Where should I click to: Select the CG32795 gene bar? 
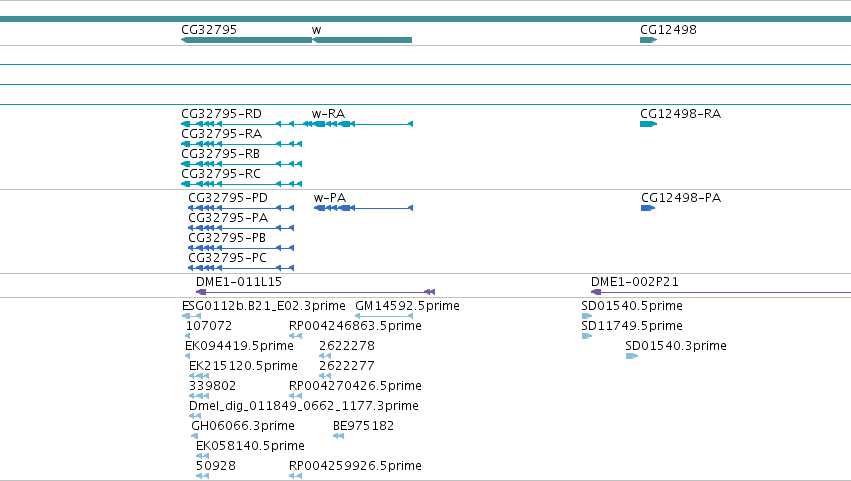(246, 40)
